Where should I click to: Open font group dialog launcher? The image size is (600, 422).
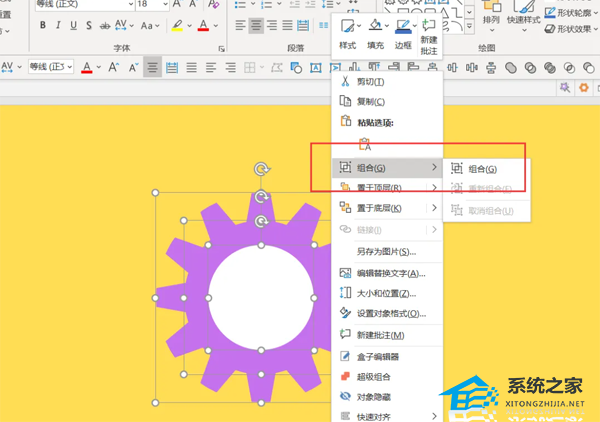point(221,49)
